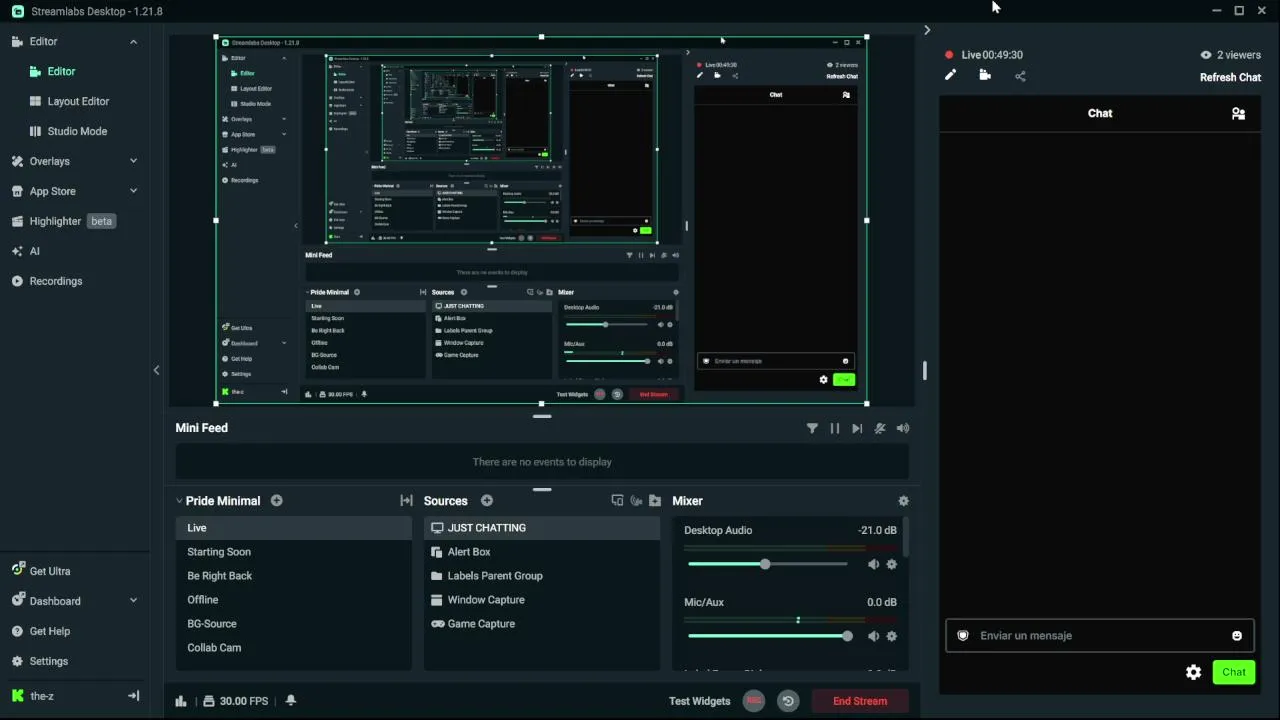Click the FPS performance icon in status bar
This screenshot has width=1280, height=720.
pyautogui.click(x=209, y=701)
